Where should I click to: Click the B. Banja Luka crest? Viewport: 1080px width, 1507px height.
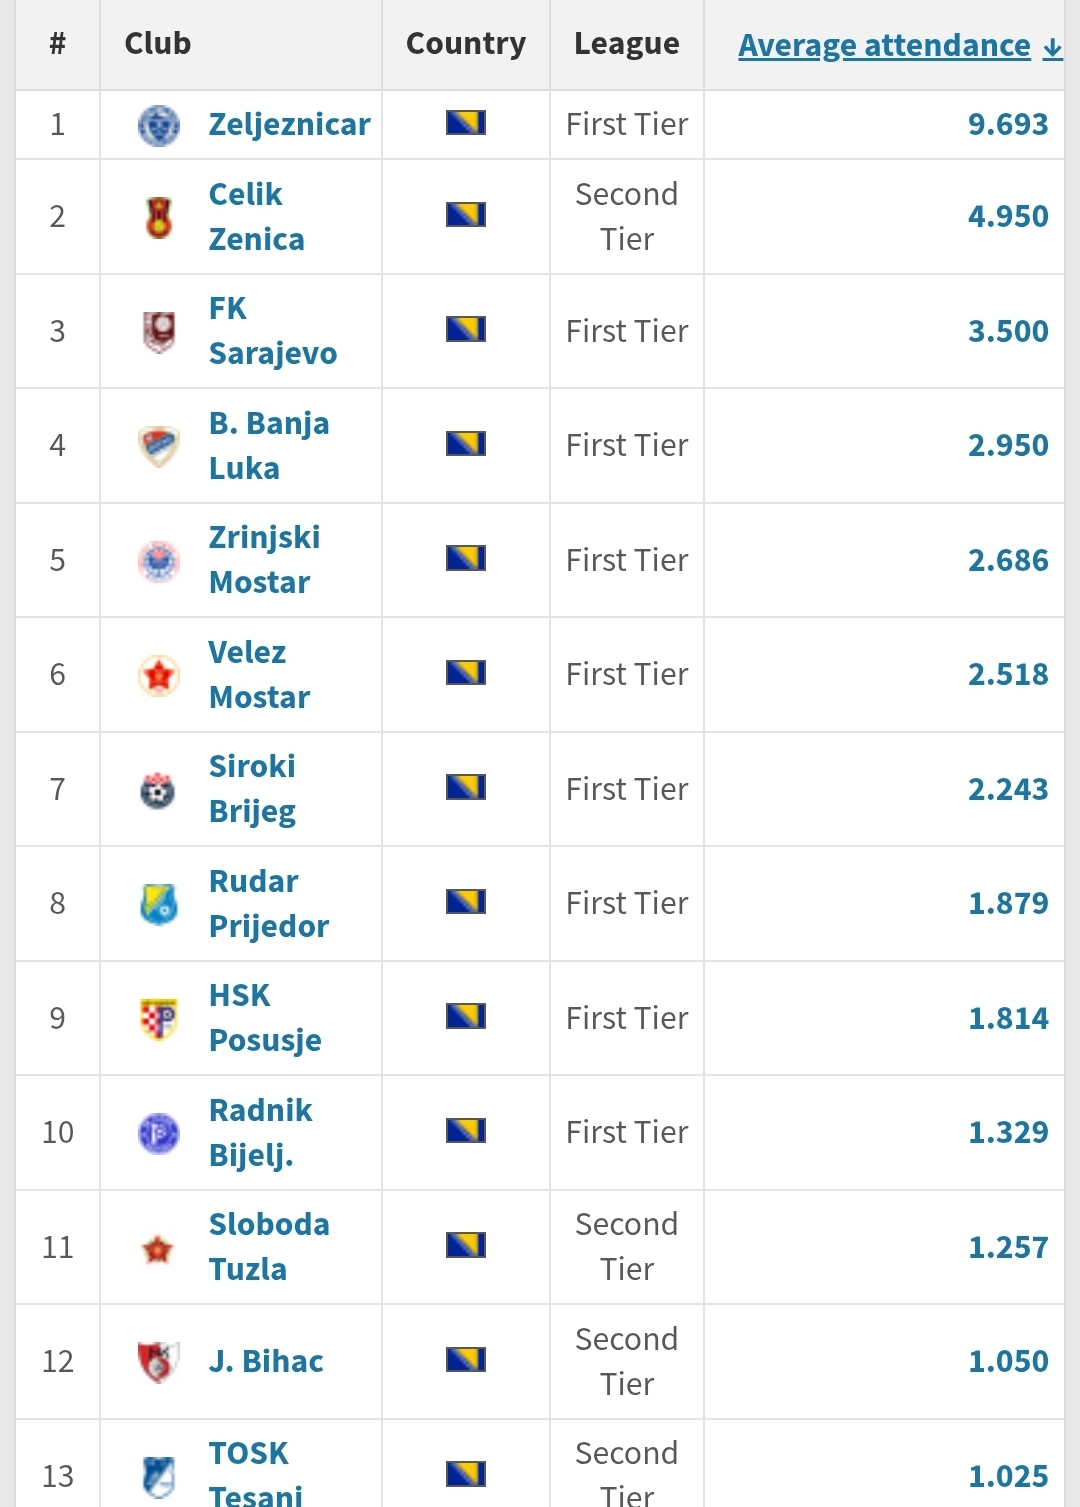point(158,446)
